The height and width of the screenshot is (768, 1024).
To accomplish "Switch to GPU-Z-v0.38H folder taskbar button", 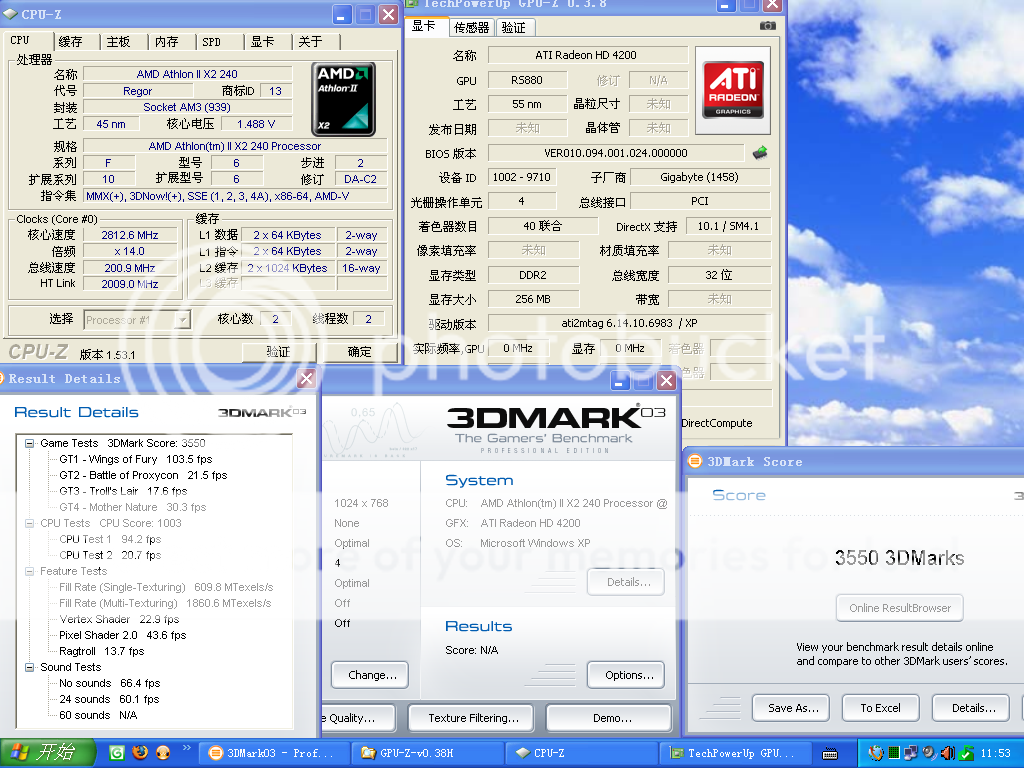I will click(x=426, y=753).
